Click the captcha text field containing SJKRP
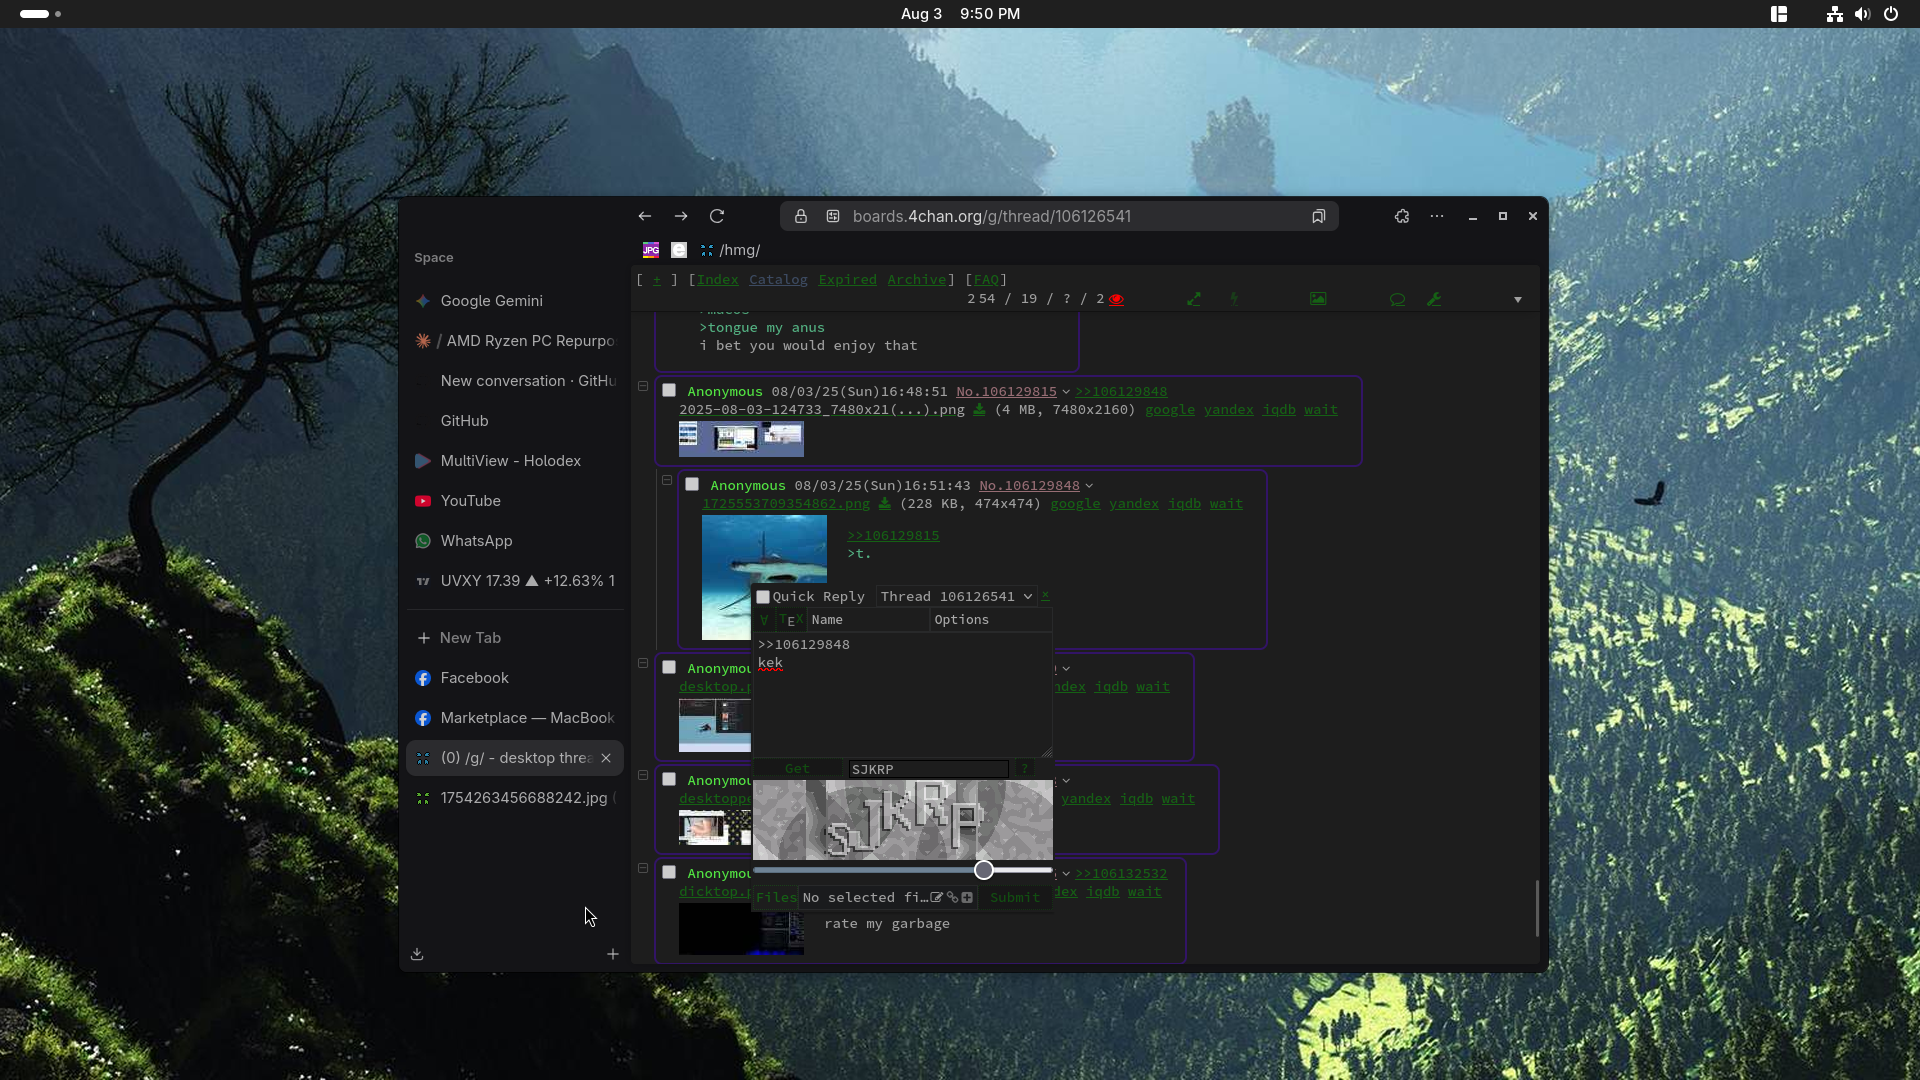The width and height of the screenshot is (1920, 1080). coord(929,769)
